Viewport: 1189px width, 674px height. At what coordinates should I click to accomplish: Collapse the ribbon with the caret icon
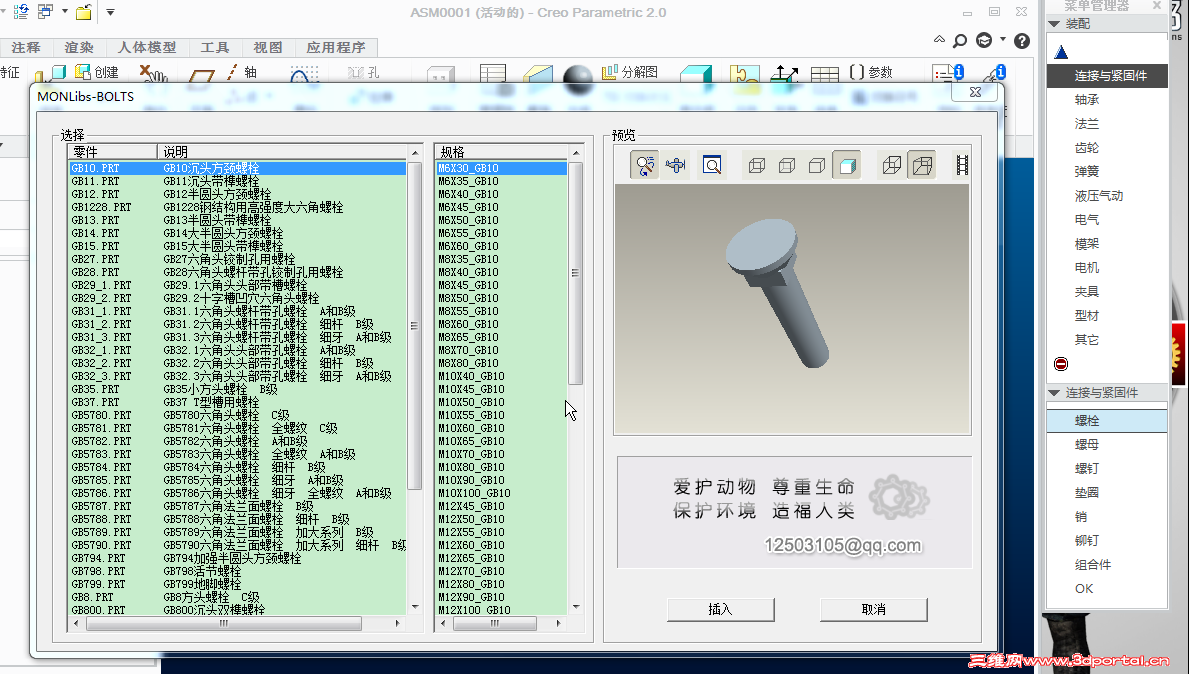click(940, 39)
